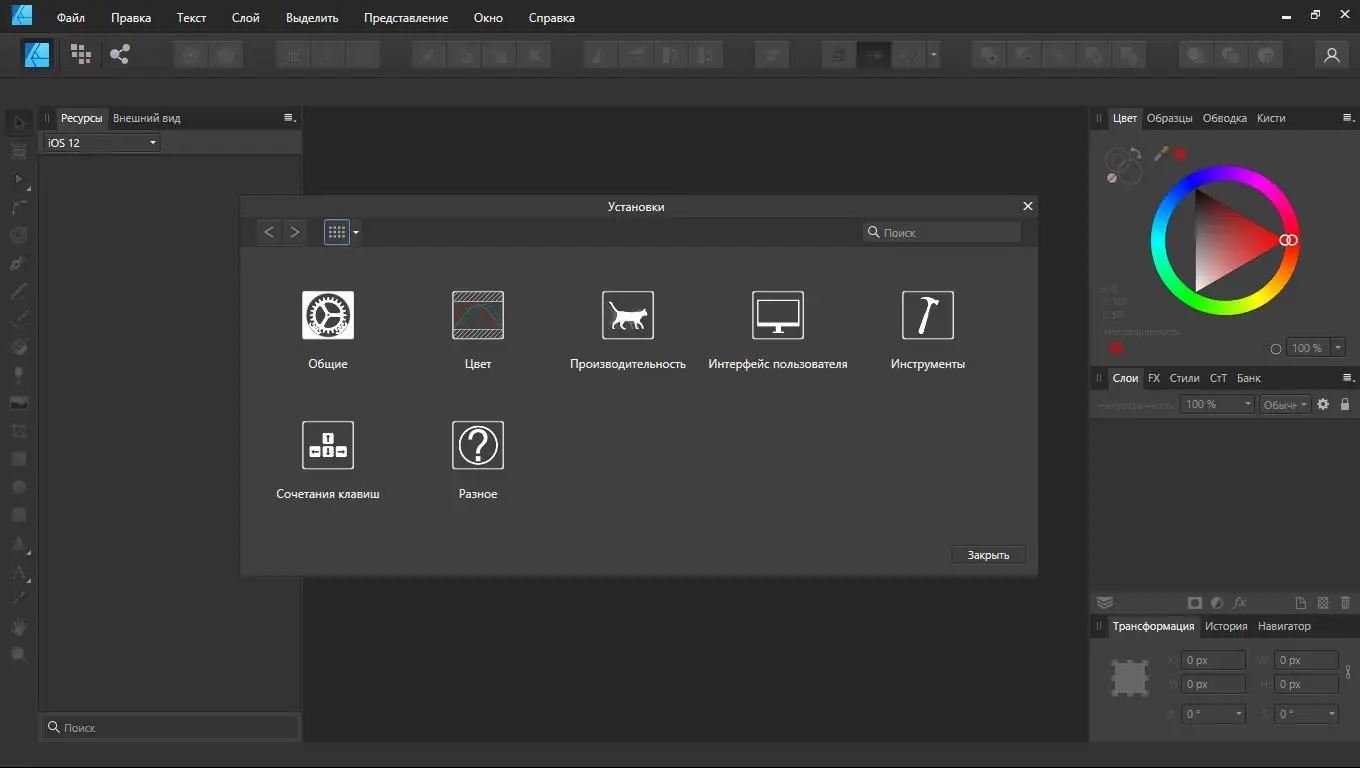Open the Ресурсы panel options menu
This screenshot has height=768, width=1360.
289,118
